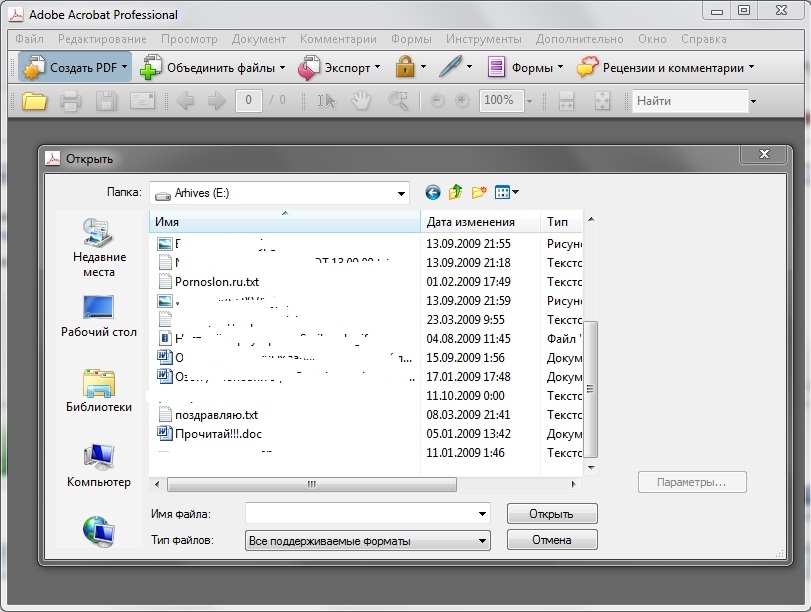Click Недавние места in places sidebar
Screen dimensions: 811x612
pyautogui.click(x=99, y=247)
